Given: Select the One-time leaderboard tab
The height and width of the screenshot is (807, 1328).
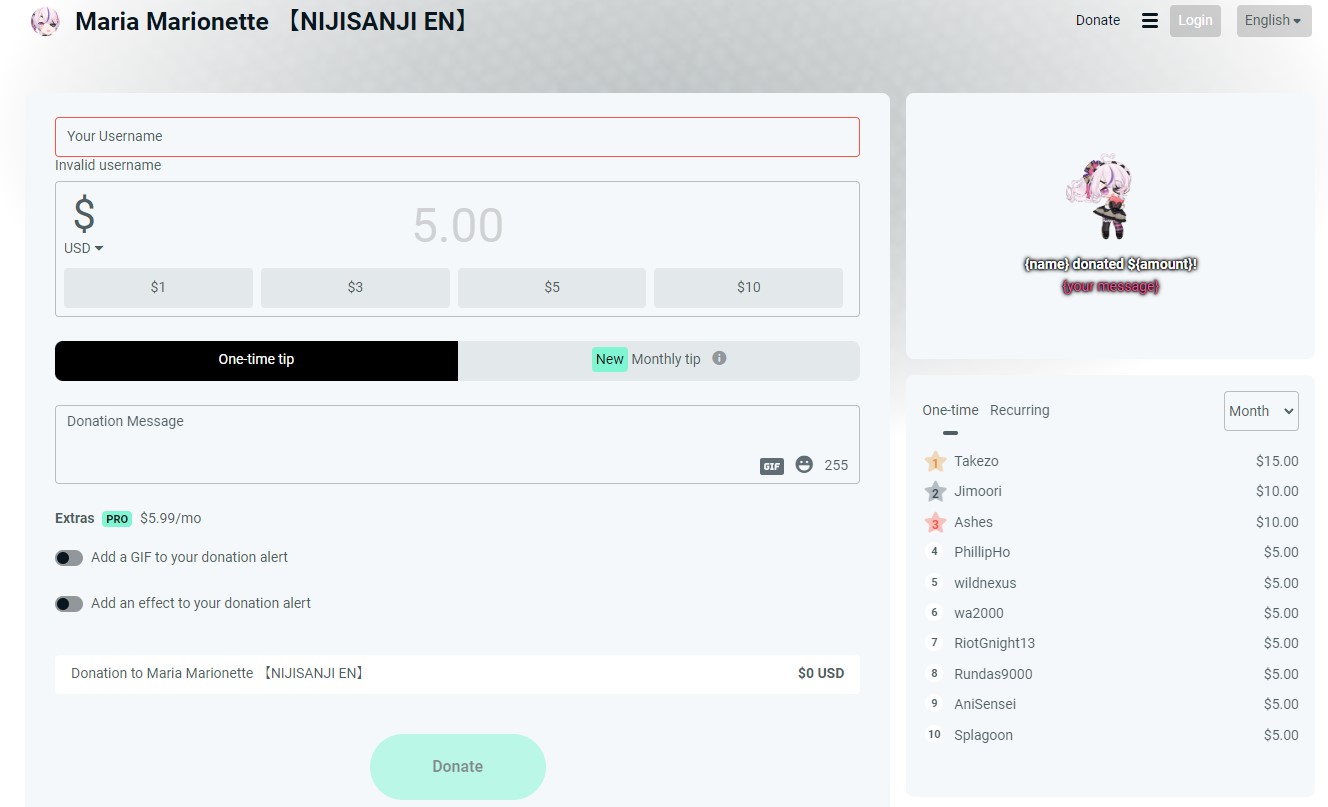Looking at the screenshot, I should [x=950, y=410].
